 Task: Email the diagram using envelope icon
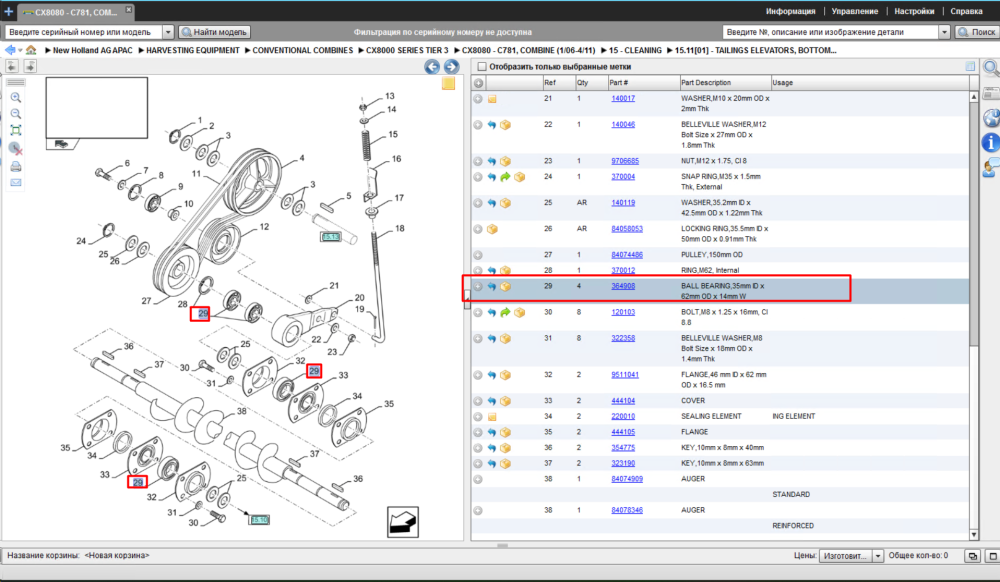[16, 182]
